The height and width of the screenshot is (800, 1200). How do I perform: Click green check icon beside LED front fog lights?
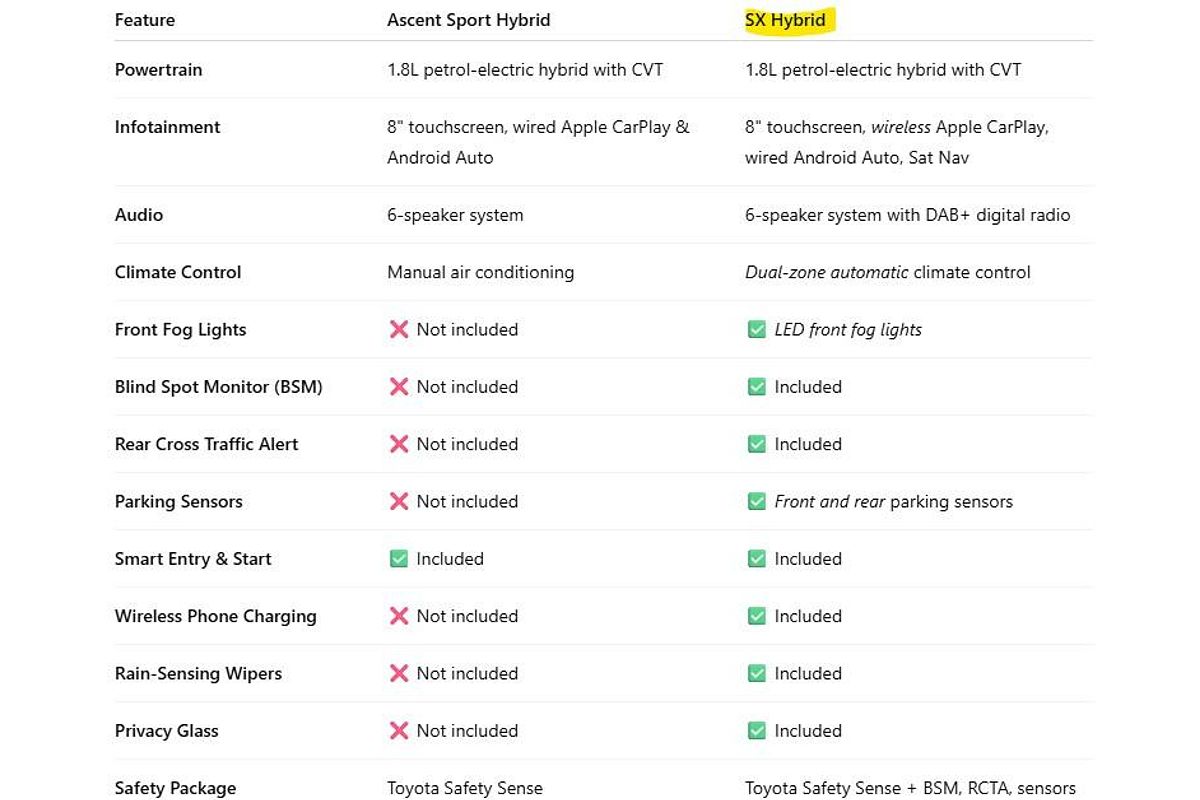coord(756,330)
